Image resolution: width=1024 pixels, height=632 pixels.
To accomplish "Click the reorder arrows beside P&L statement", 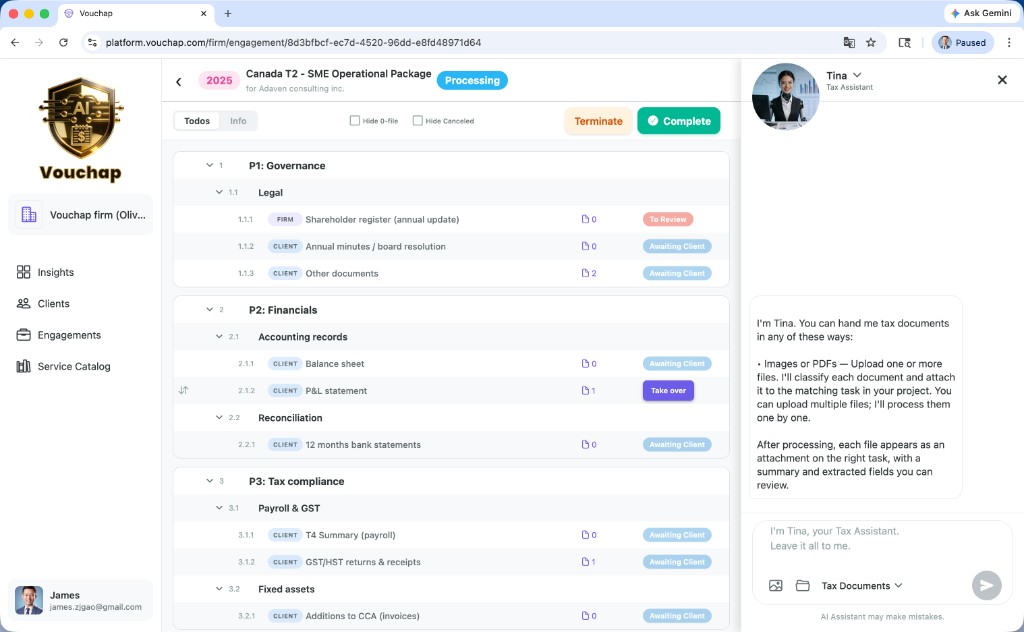I will [x=184, y=390].
